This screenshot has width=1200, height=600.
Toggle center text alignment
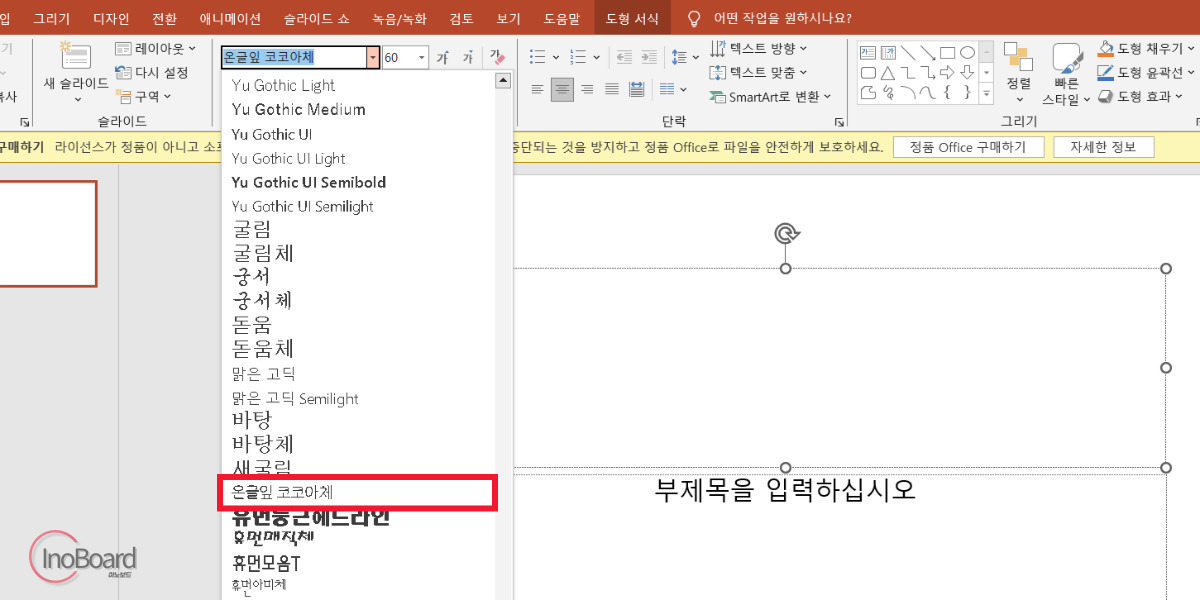(x=562, y=89)
